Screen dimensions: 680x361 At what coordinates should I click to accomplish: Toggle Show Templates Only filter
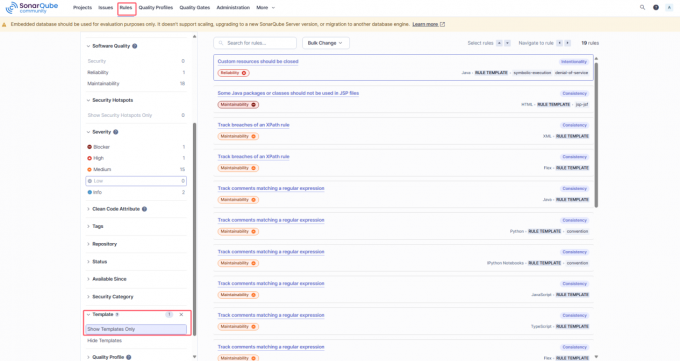136,329
